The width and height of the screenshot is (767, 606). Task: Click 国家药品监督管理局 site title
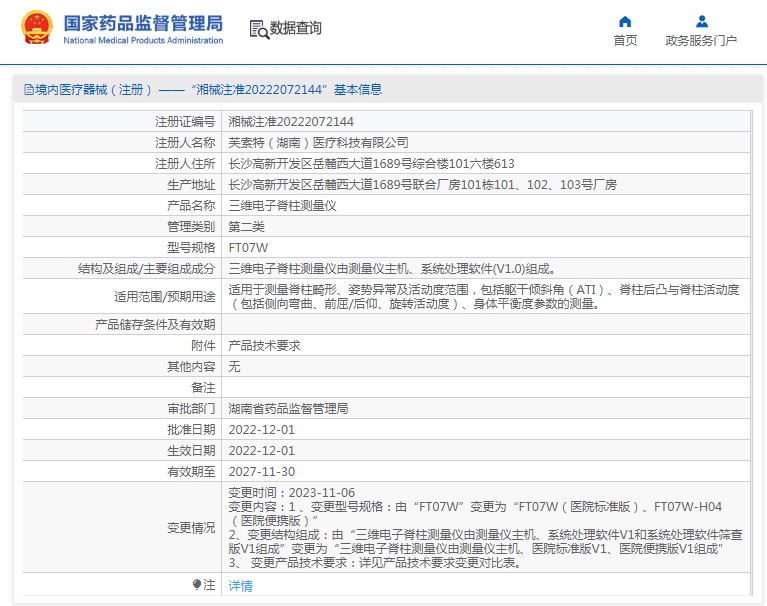point(143,23)
